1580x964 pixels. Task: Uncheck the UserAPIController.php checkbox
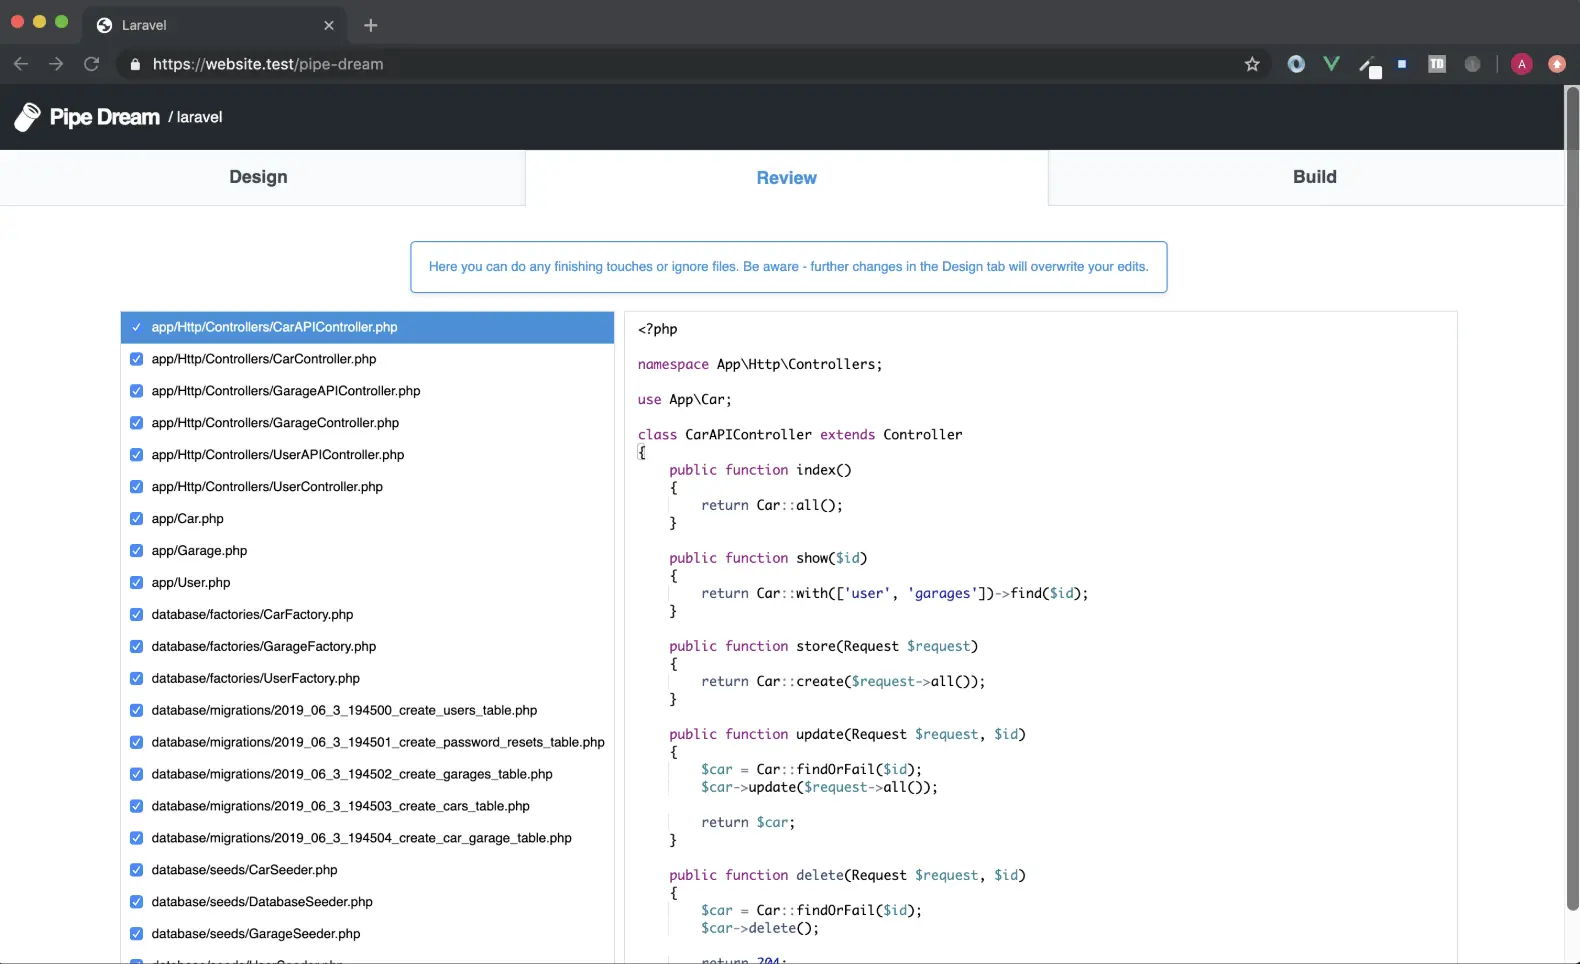click(137, 455)
